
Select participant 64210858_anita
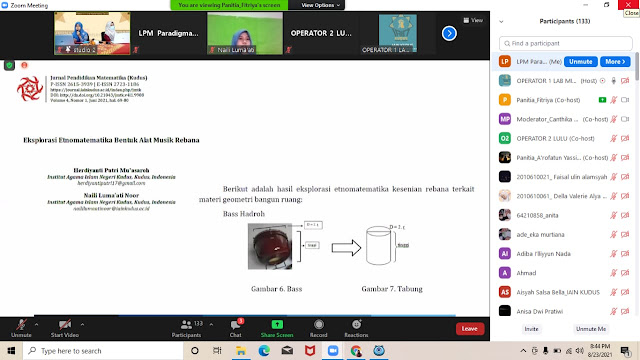coord(563,215)
